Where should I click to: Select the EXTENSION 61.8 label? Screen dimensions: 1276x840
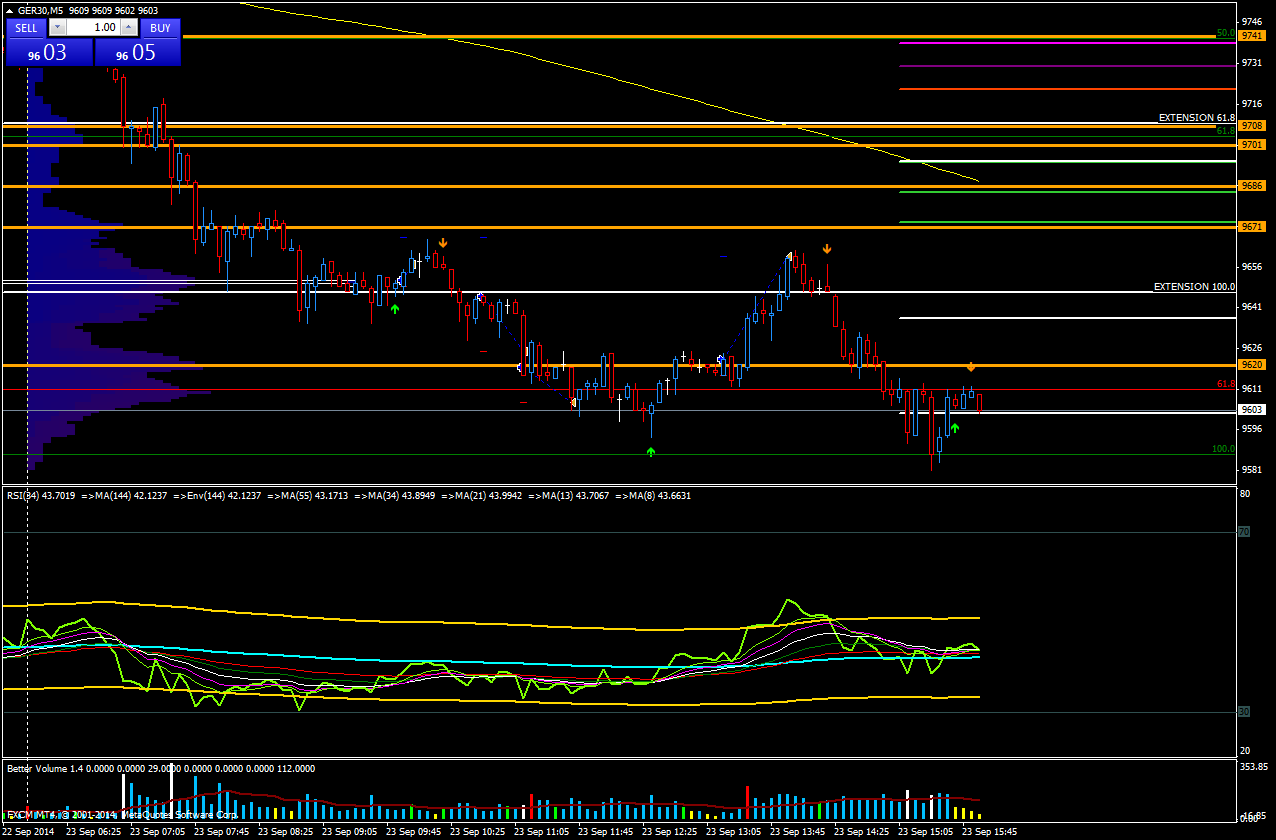[x=1196, y=118]
